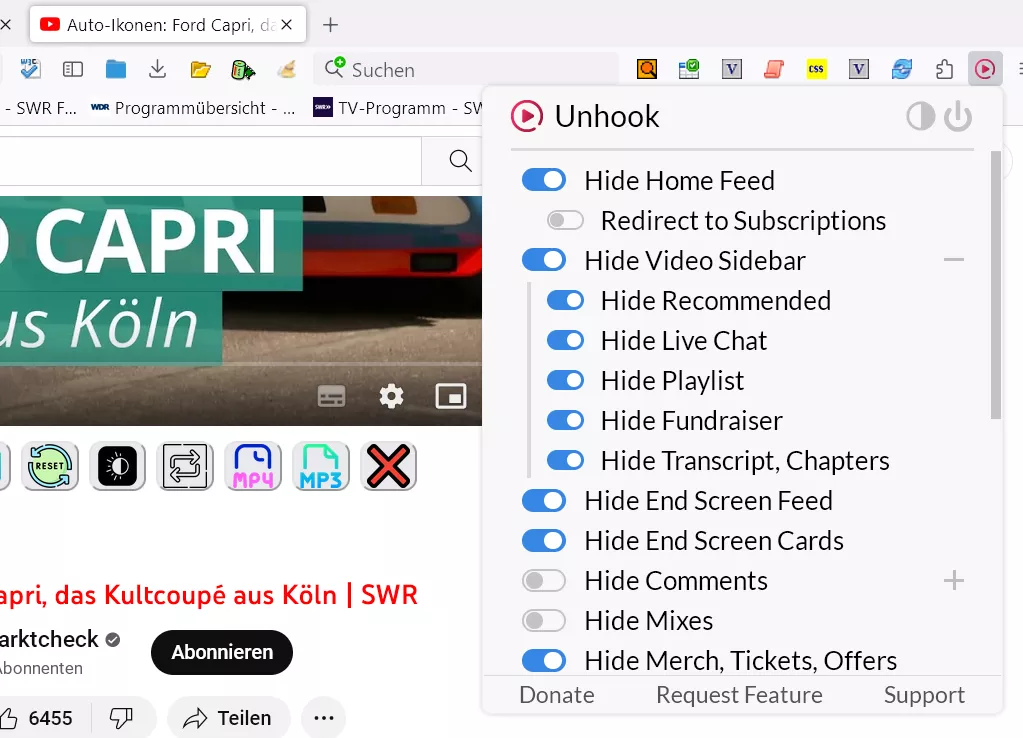This screenshot has width=1023, height=738.
Task: Click the MP3 download button
Action: tap(321, 466)
